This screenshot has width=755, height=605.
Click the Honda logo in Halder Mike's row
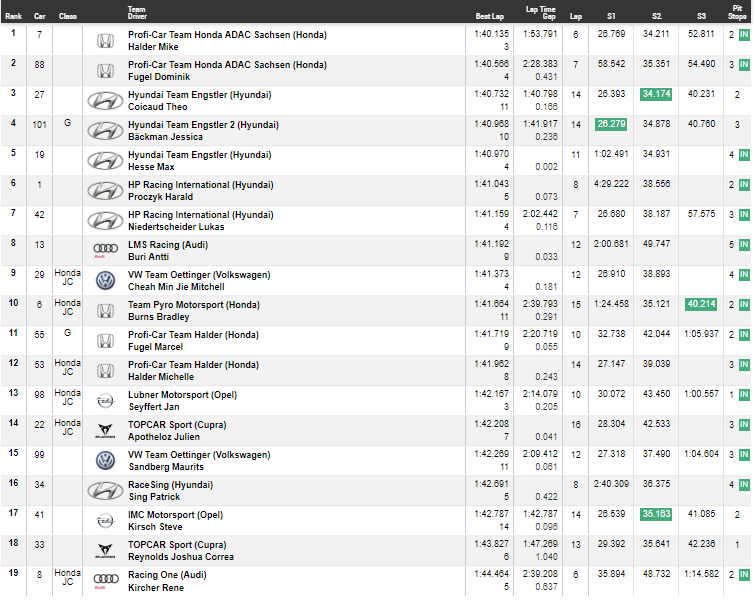click(105, 41)
